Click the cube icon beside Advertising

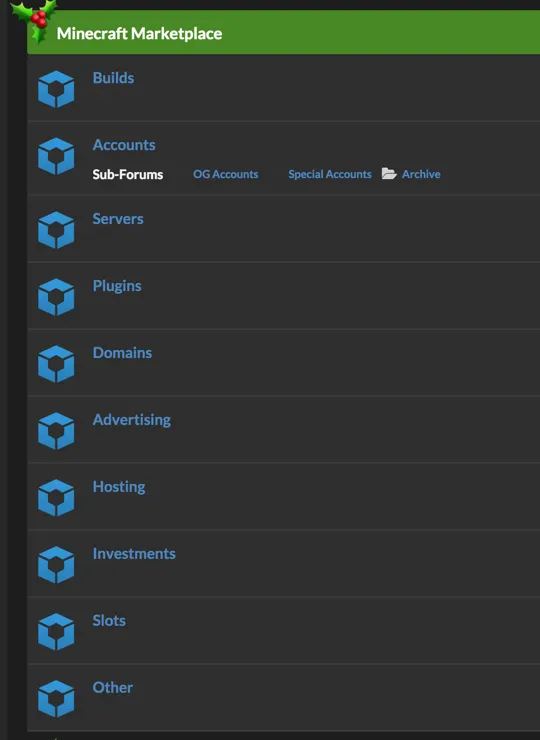point(56,431)
